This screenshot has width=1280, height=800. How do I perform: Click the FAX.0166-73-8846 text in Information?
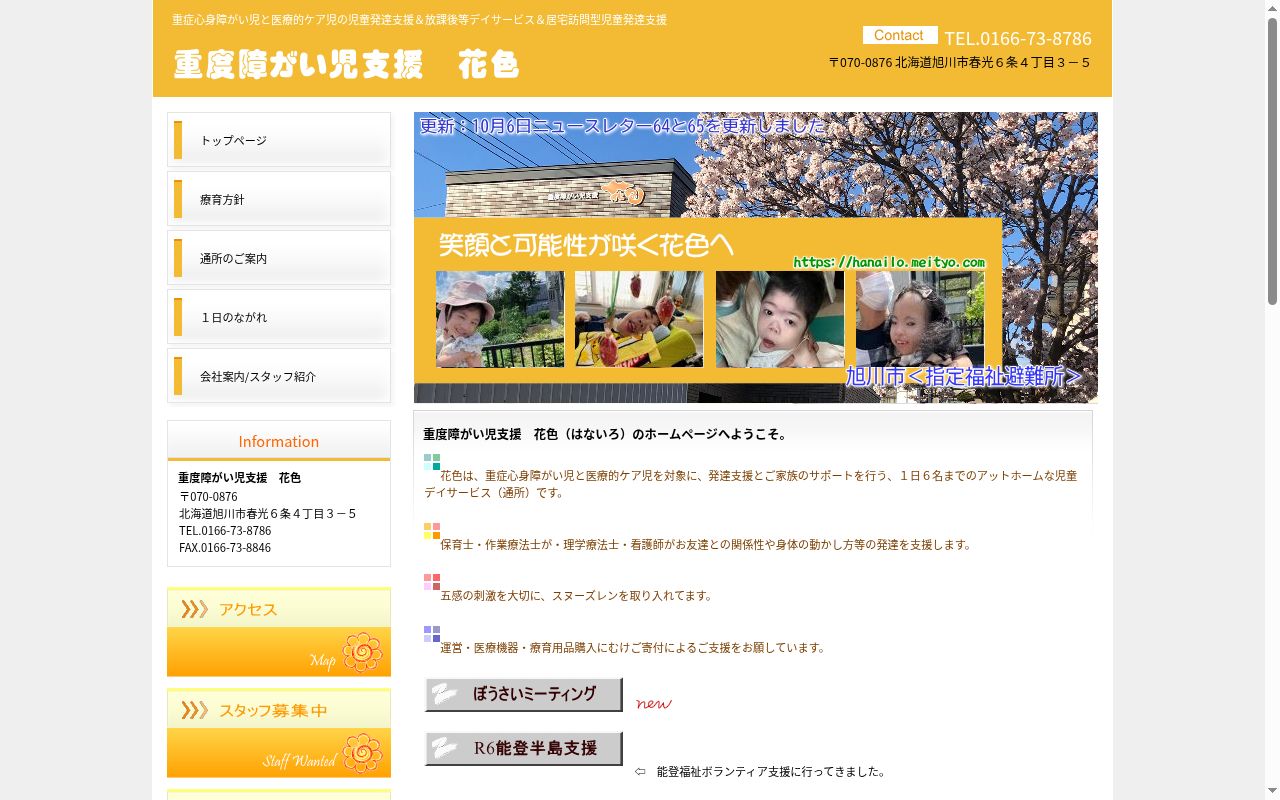tap(225, 548)
